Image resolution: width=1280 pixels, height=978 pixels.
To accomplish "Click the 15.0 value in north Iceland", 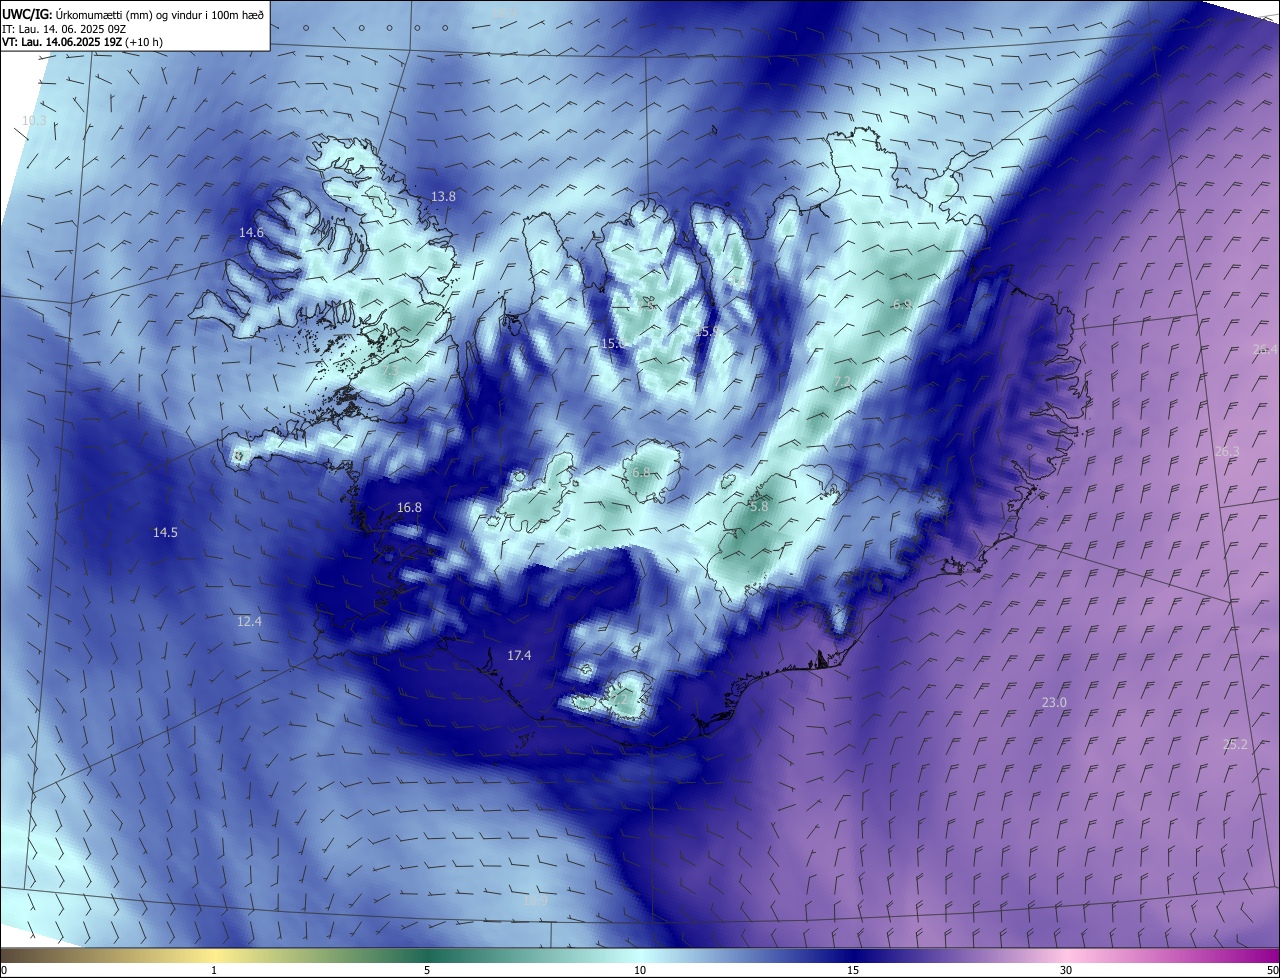I will click(x=612, y=343).
